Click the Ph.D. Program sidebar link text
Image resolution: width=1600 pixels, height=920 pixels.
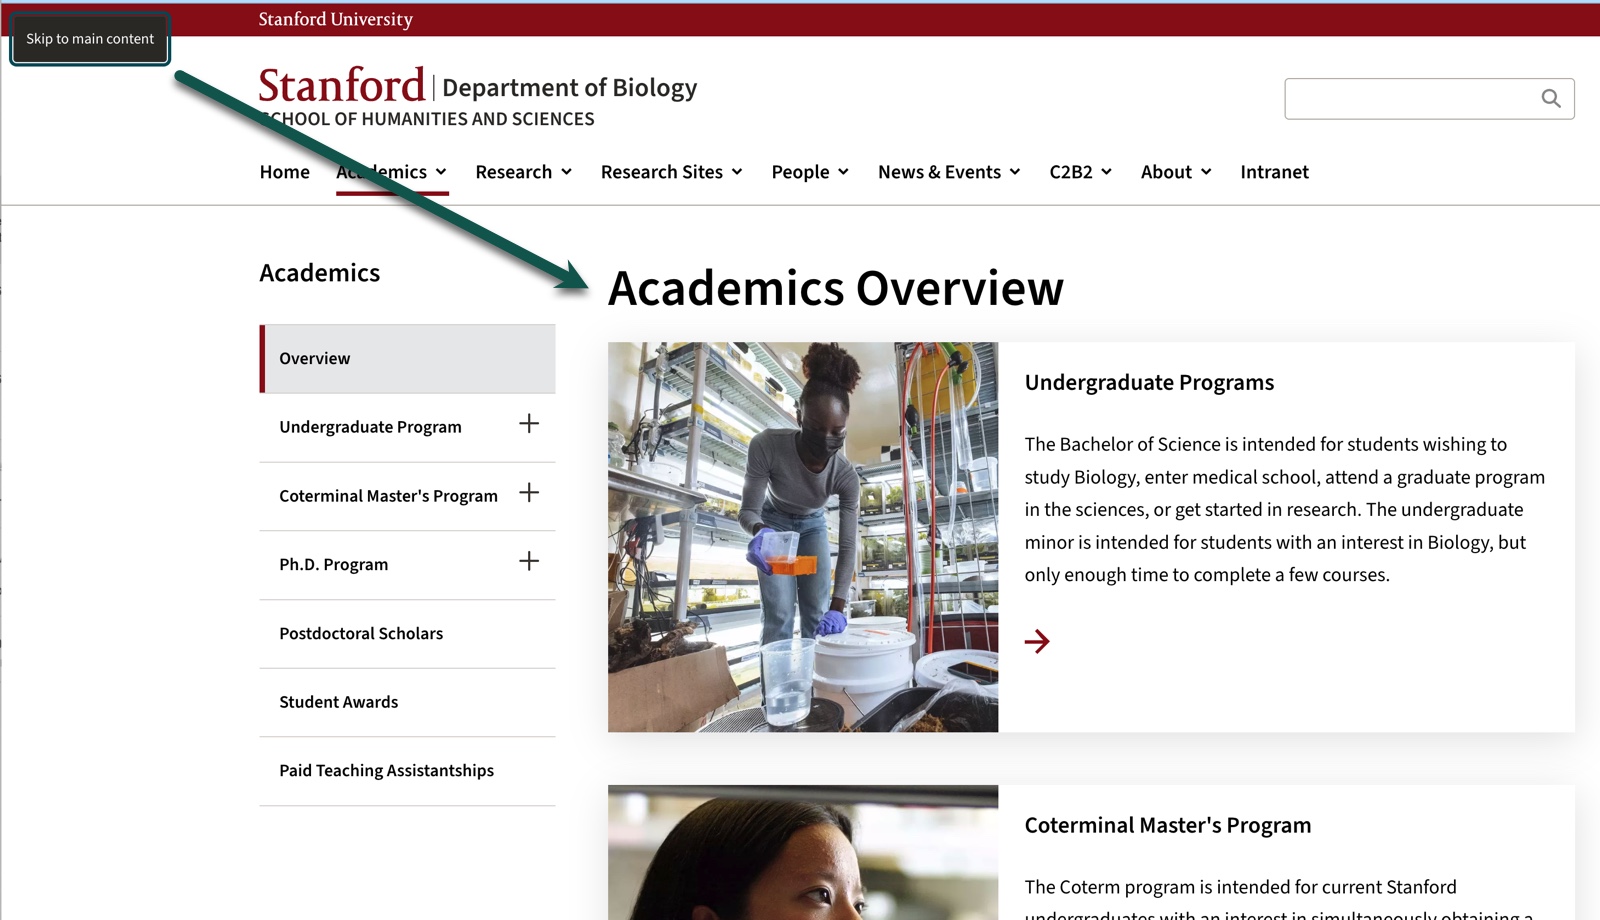coord(333,565)
